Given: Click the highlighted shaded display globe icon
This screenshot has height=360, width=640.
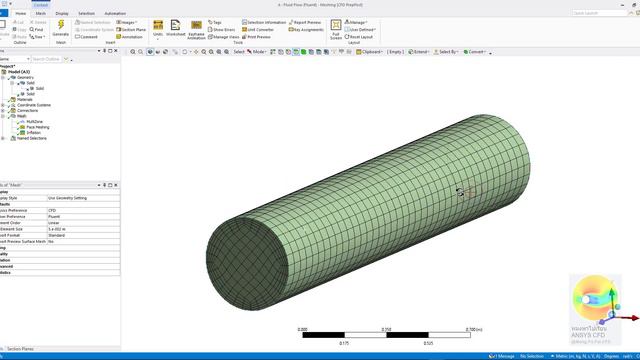Looking at the screenshot, I should point(150,52).
